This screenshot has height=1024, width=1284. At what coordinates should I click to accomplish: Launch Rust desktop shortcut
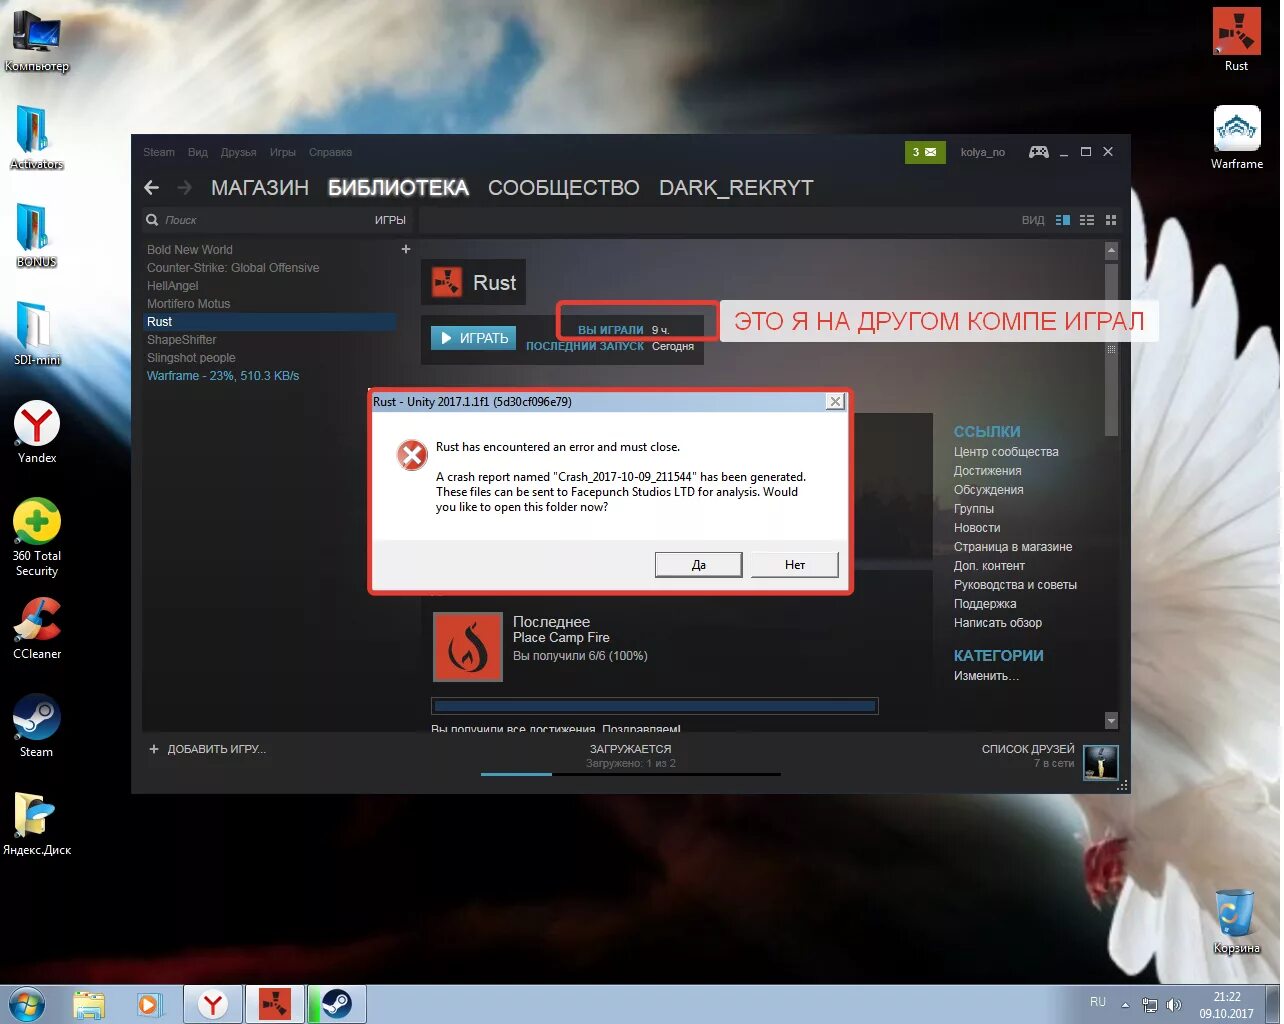tap(1237, 40)
